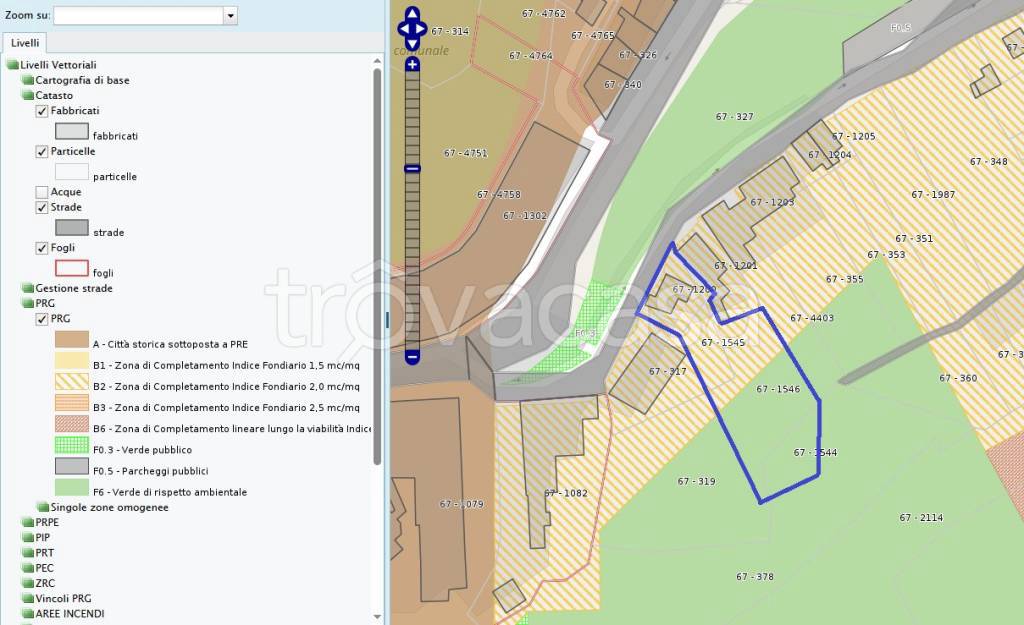Pan the map north with up arrow
Image resolution: width=1024 pixels, height=625 pixels.
tap(412, 15)
